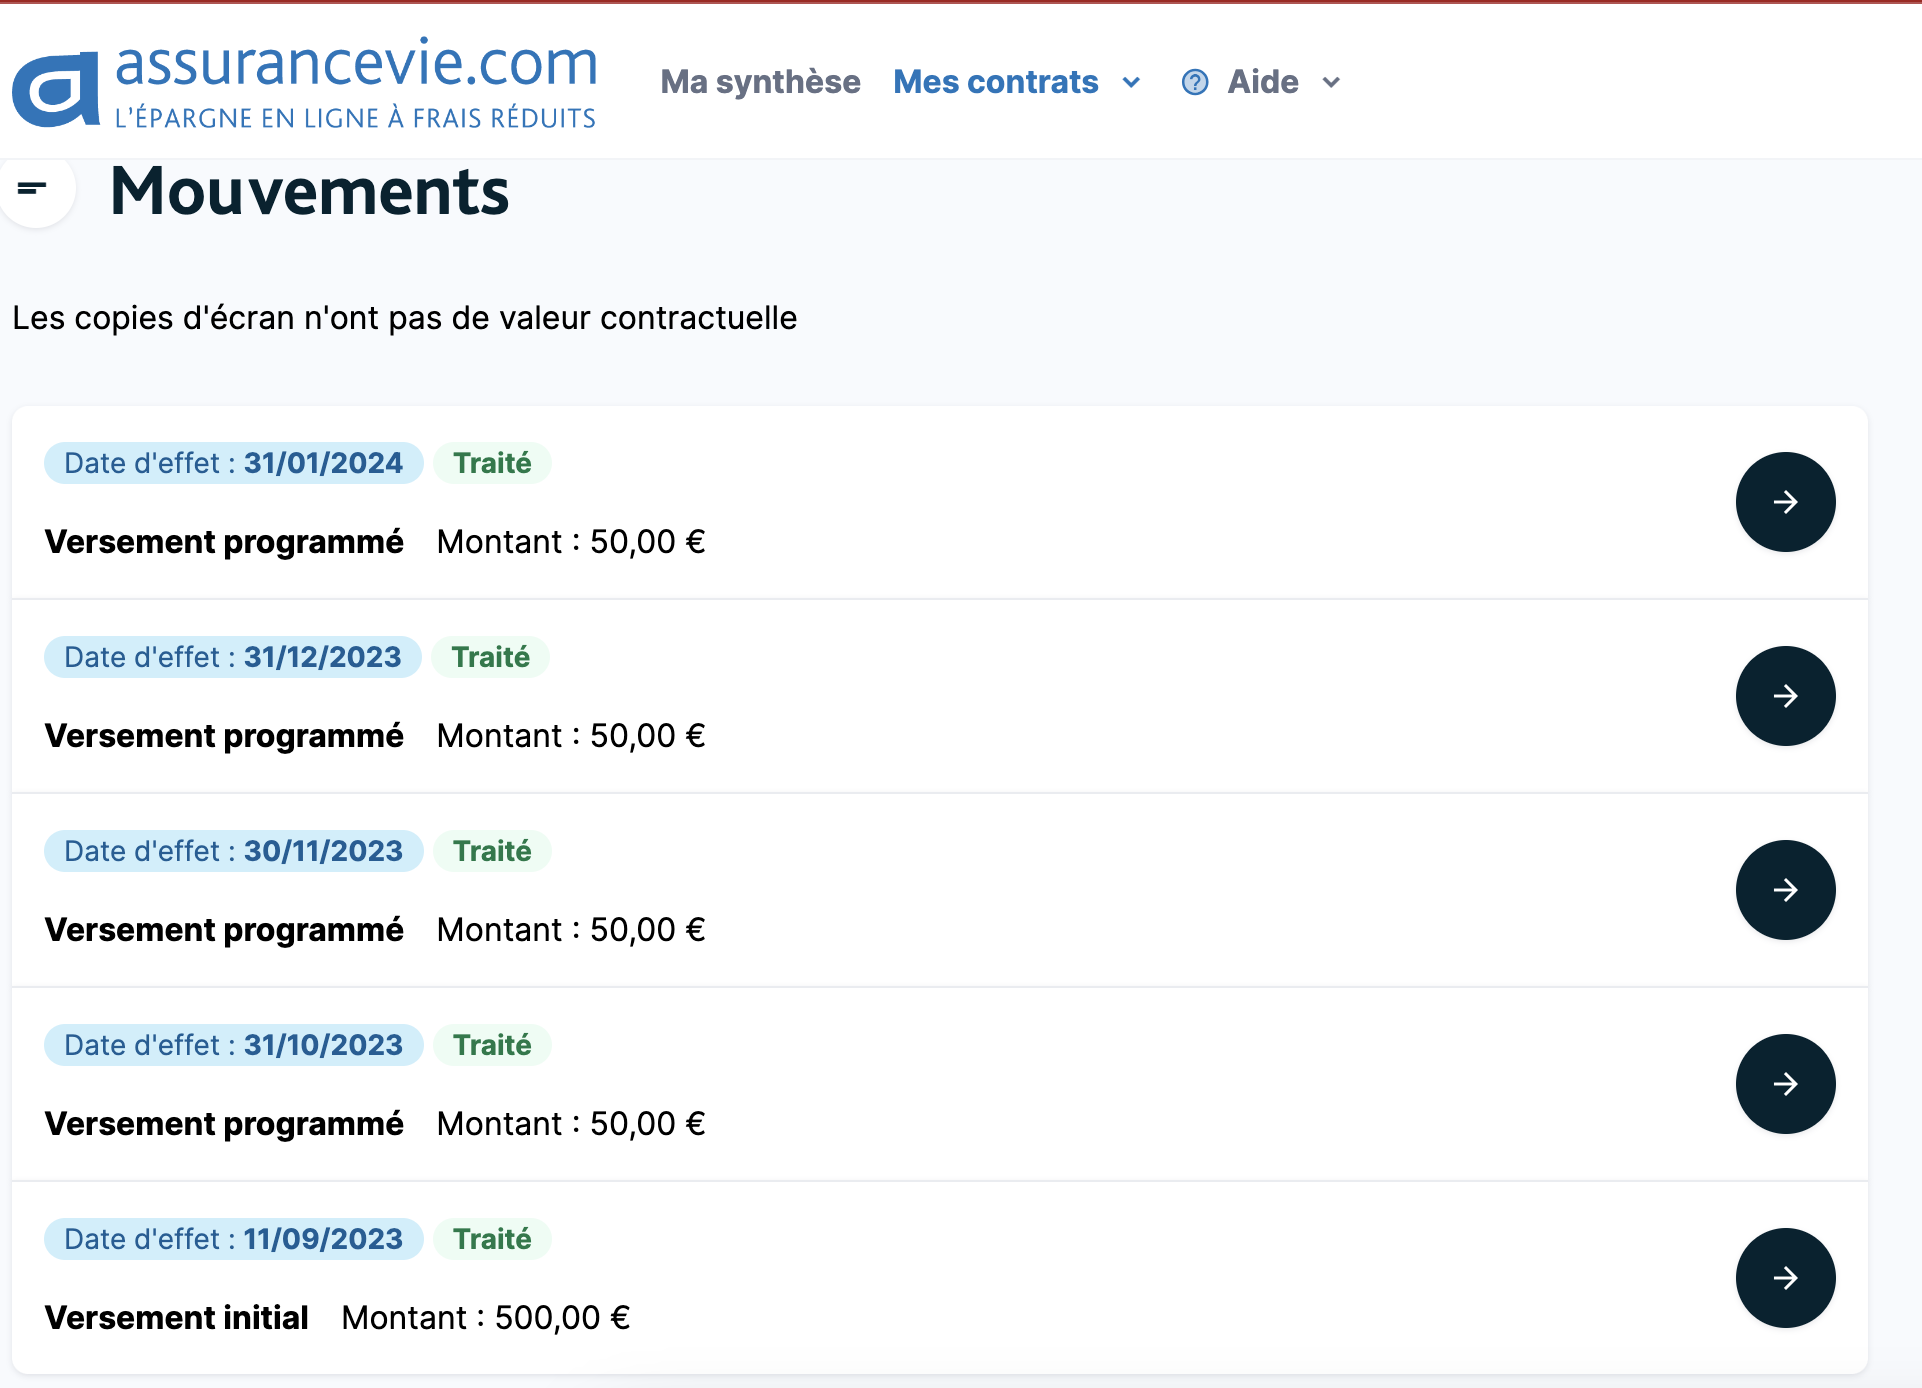Click the assurancevie.com logo

click(305, 82)
